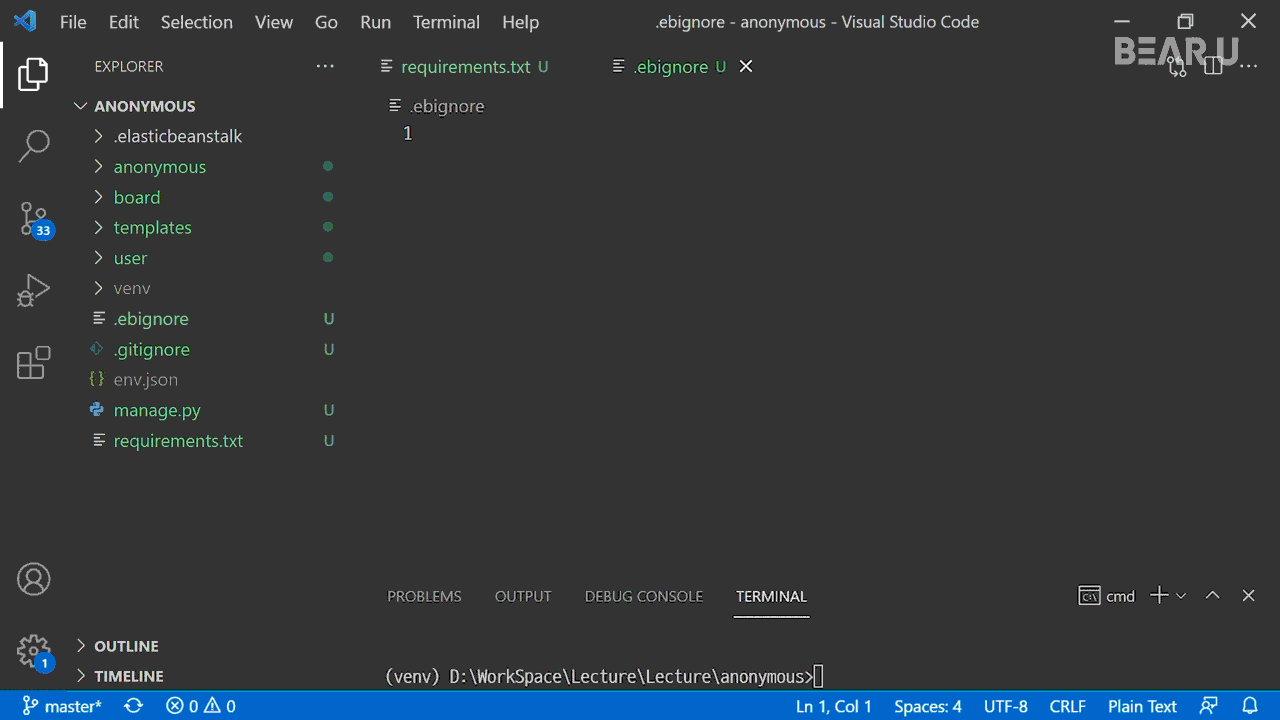The height and width of the screenshot is (720, 1280).
Task: Open the File menu
Action: [x=73, y=22]
